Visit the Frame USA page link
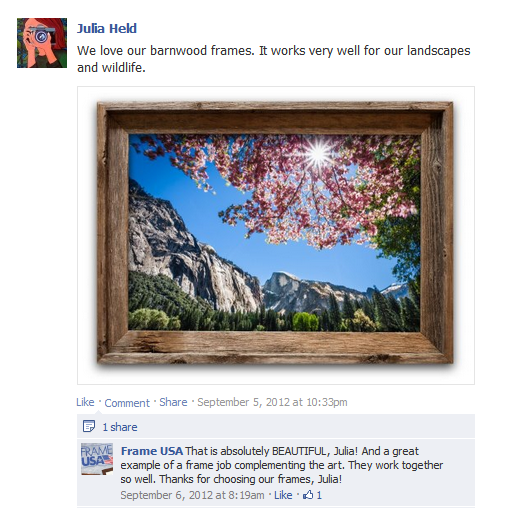The height and width of the screenshot is (508, 532). click(x=152, y=451)
